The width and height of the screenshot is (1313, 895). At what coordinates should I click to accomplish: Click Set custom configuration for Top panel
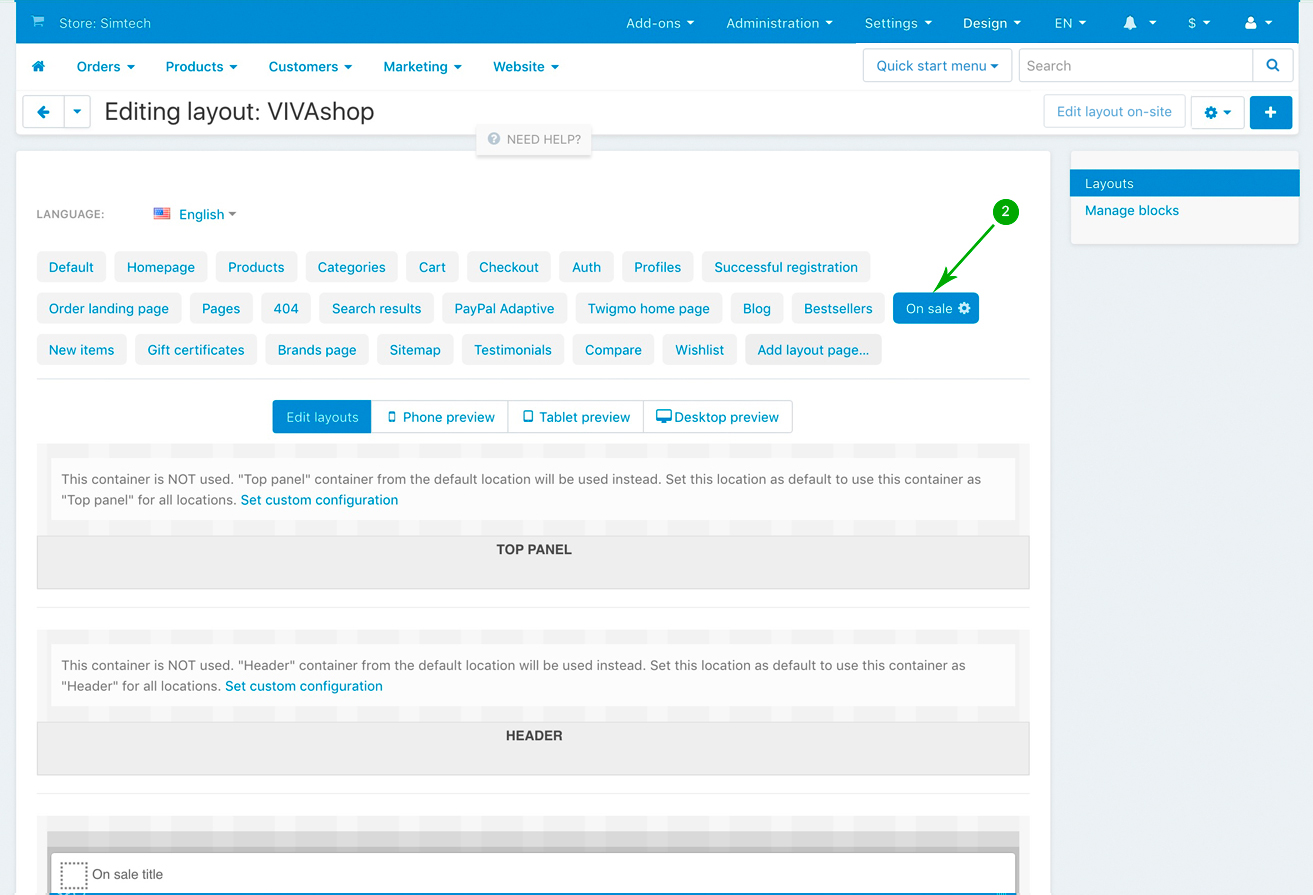click(319, 500)
